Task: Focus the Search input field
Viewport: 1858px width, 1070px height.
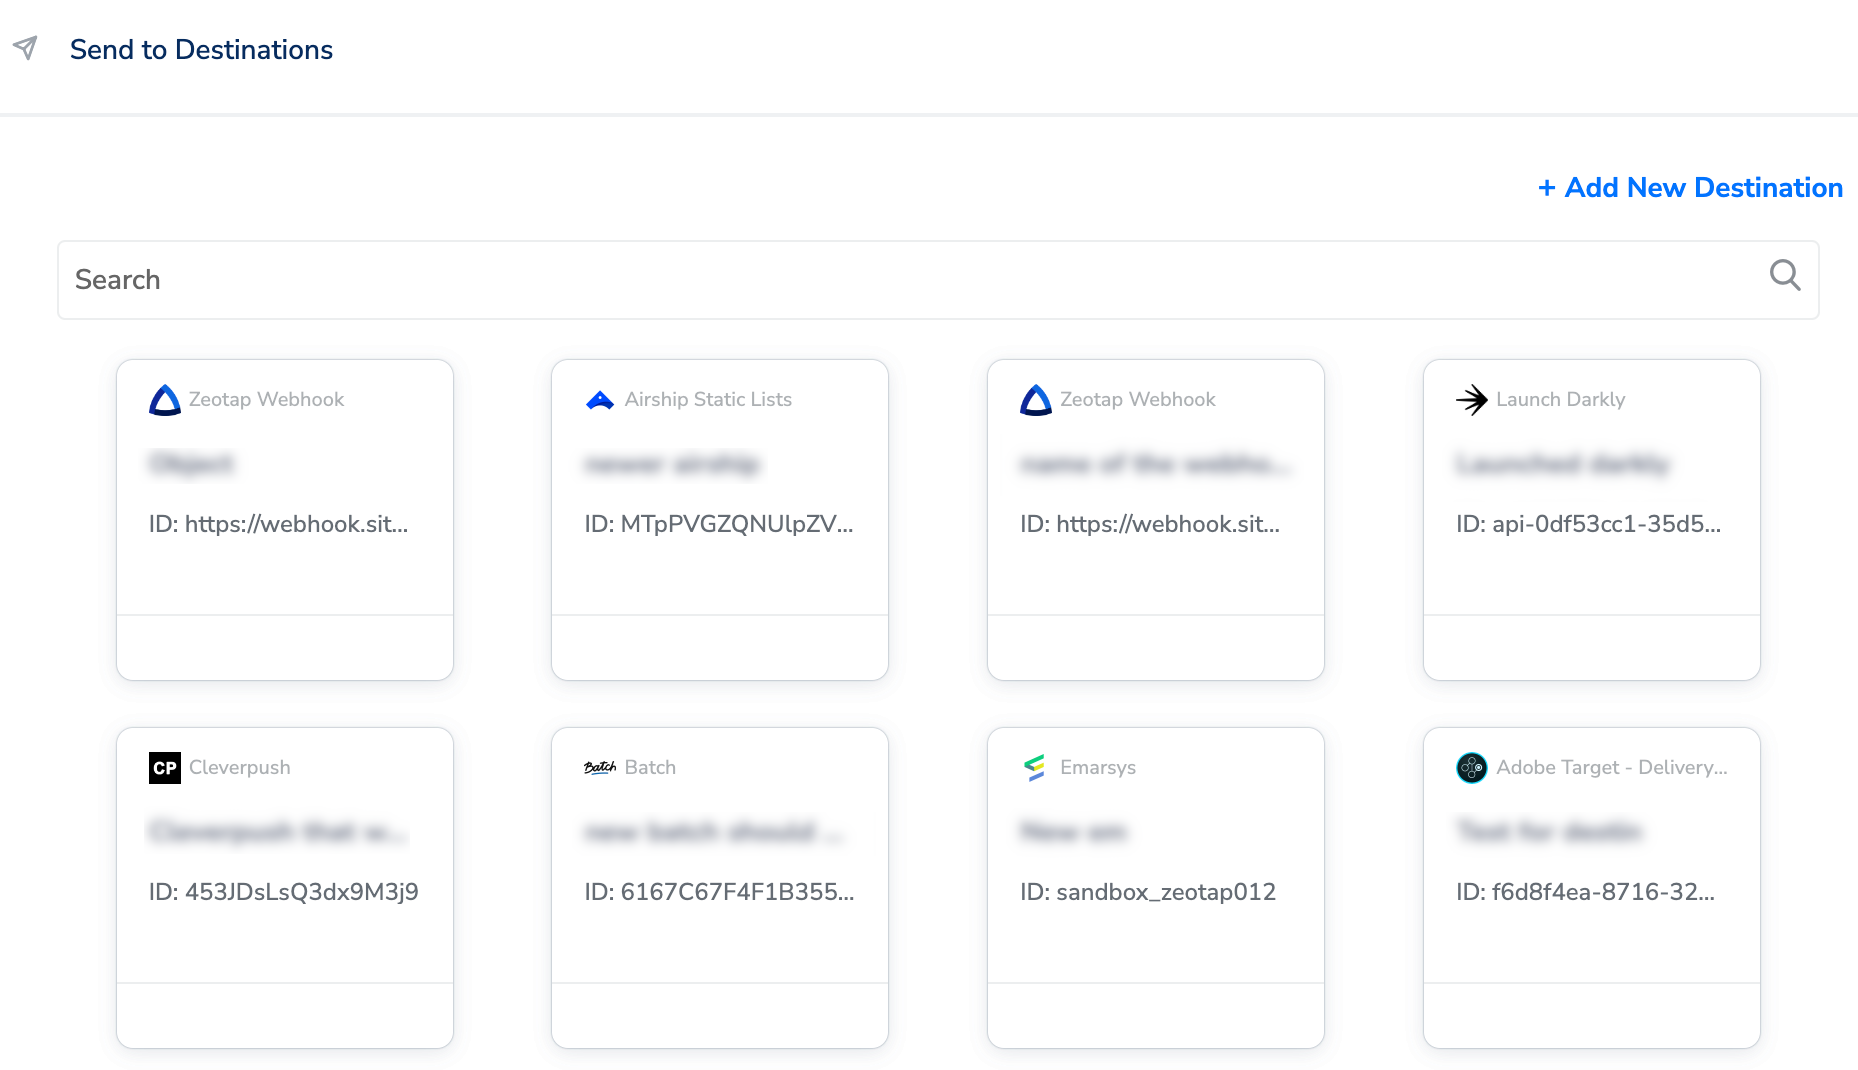Action: [937, 280]
